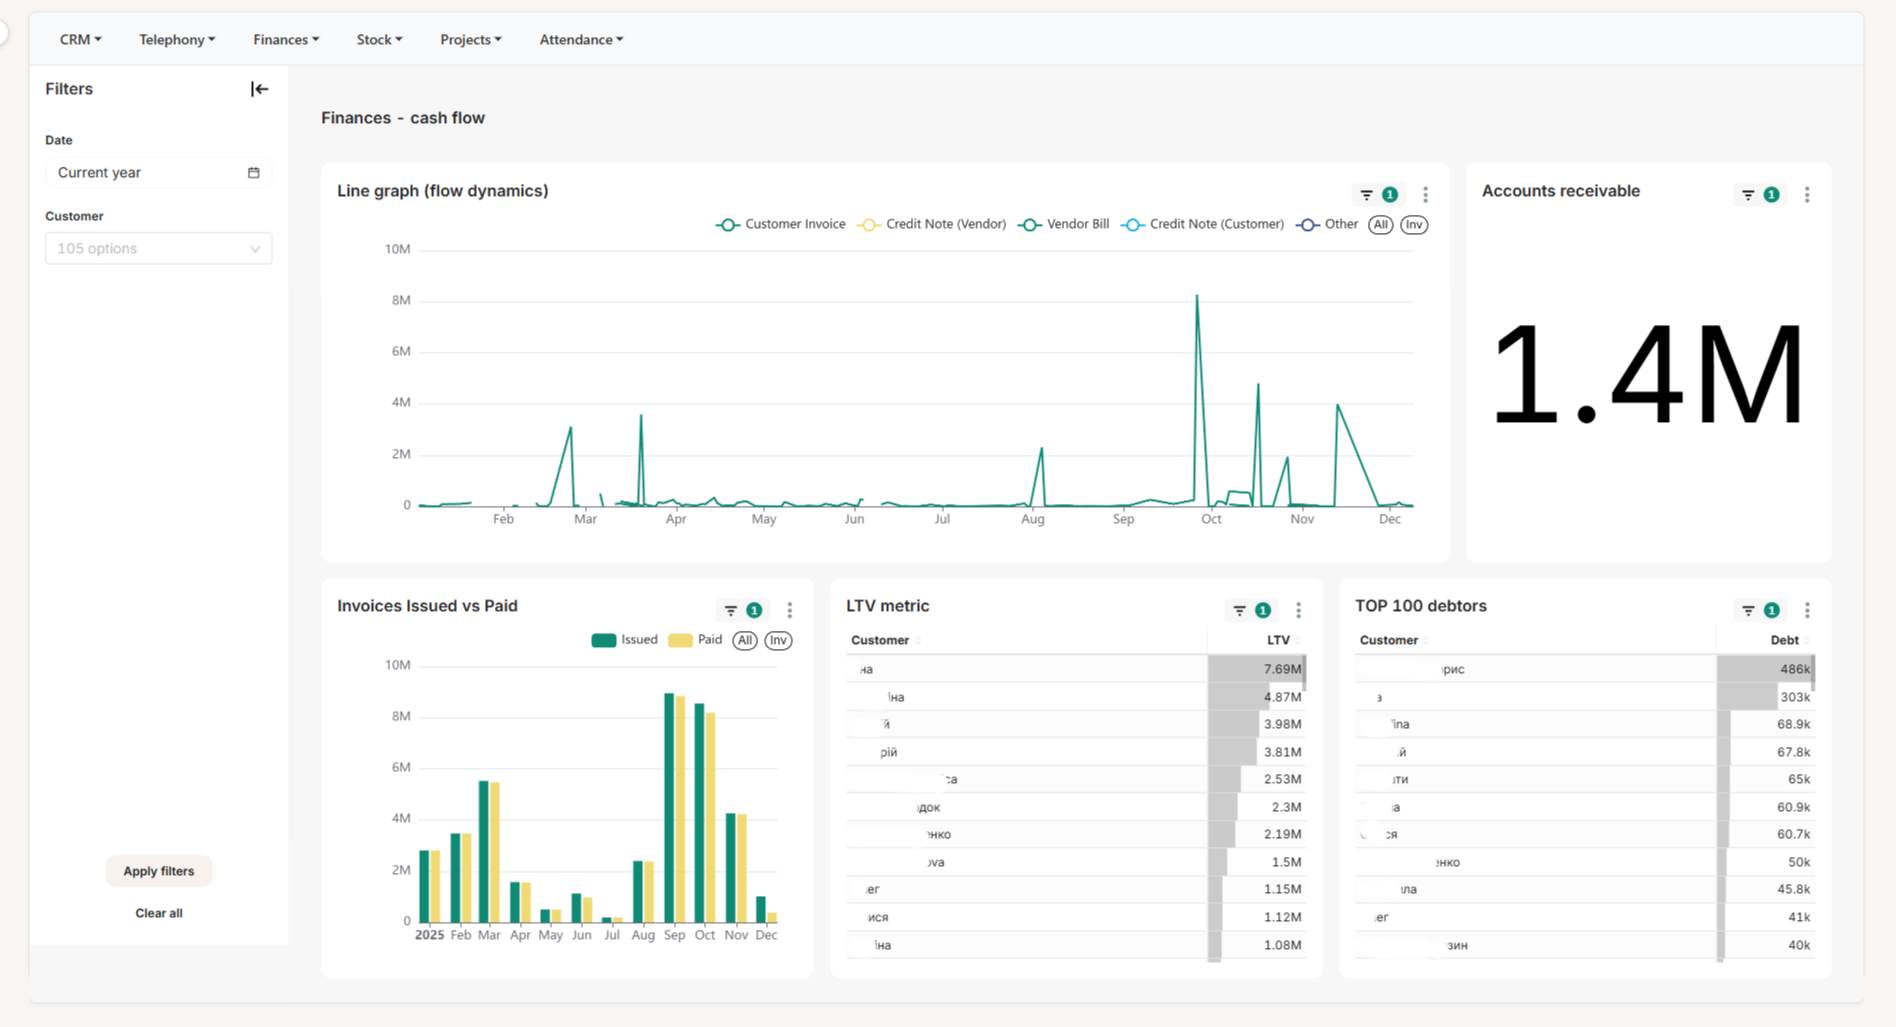Open the CRM menu
The width and height of the screenshot is (1896, 1027).
[x=80, y=40]
